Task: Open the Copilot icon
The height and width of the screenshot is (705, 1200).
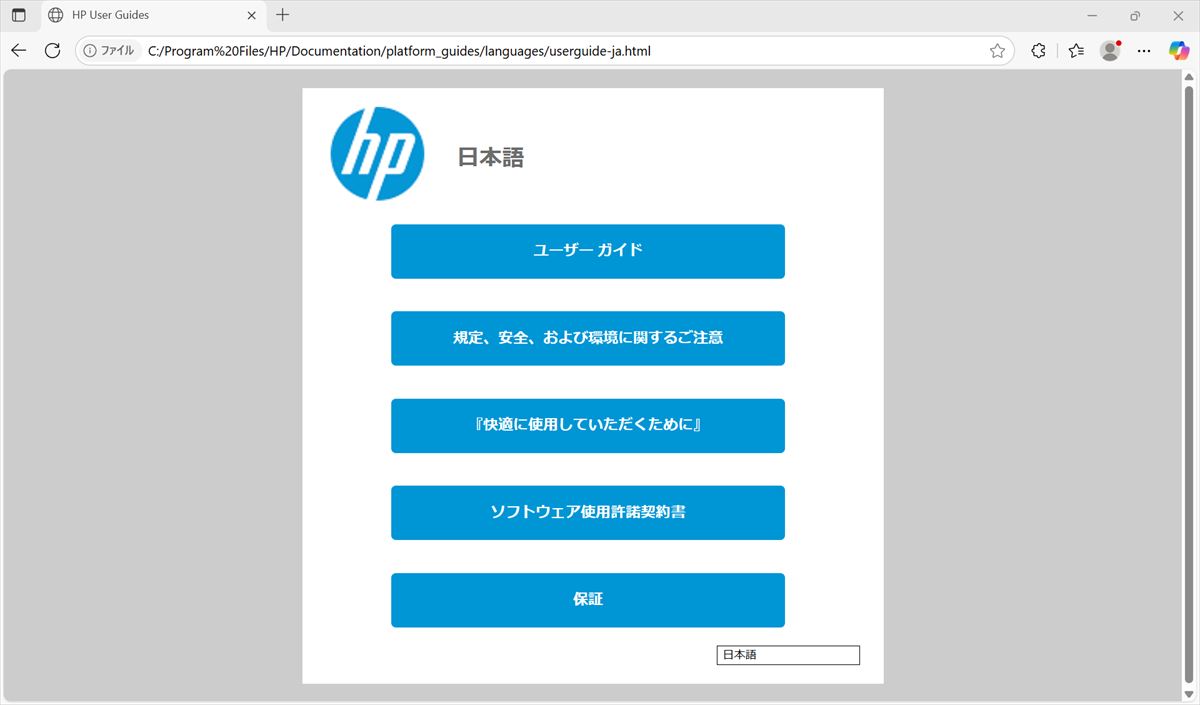Action: coord(1179,50)
